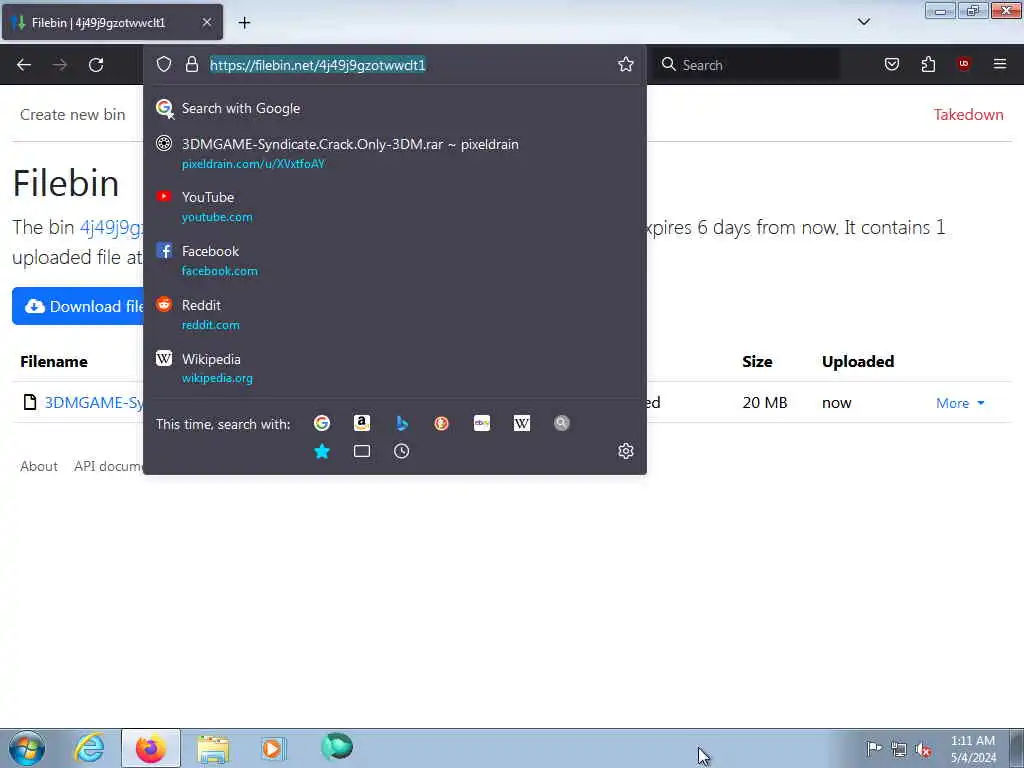Reload the current Filebin page

[96, 65]
